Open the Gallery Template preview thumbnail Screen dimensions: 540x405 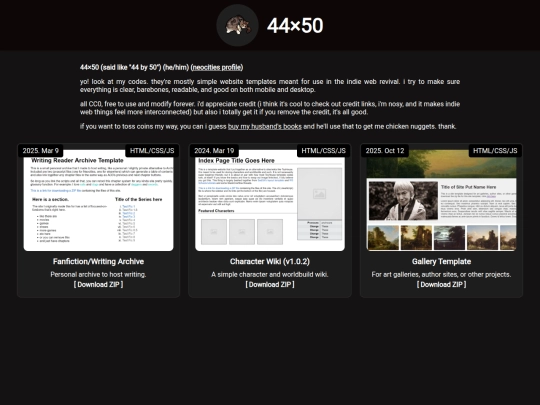point(442,200)
